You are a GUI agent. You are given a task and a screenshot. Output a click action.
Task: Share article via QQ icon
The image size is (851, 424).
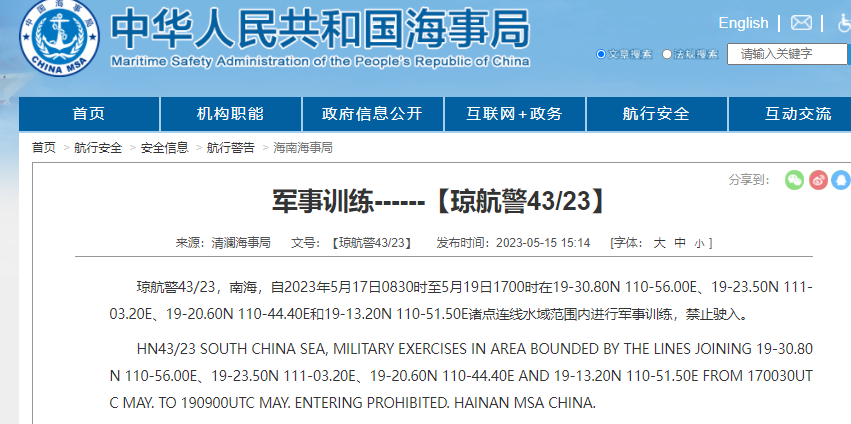[841, 180]
